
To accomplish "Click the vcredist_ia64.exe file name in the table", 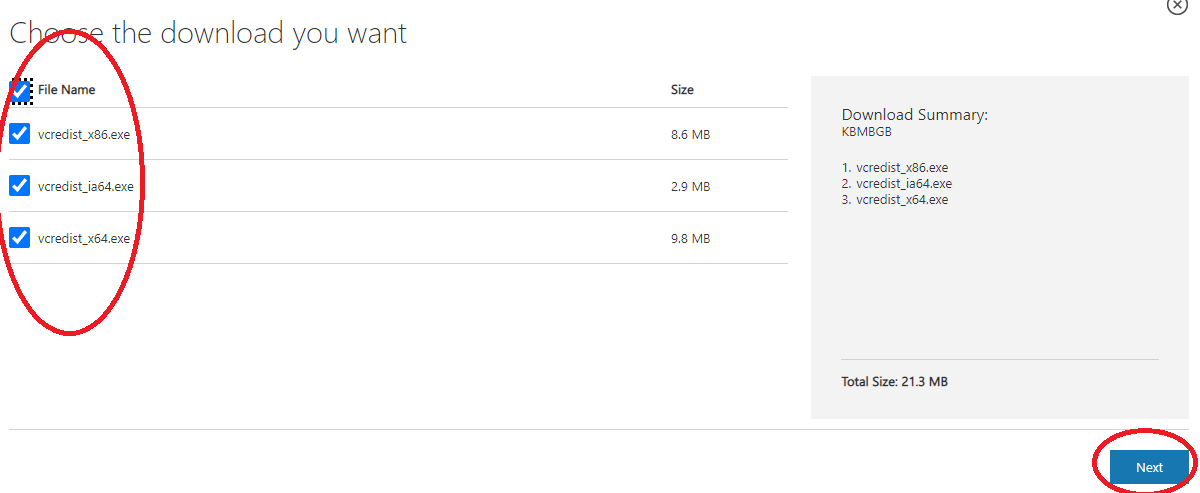I will tap(86, 187).
